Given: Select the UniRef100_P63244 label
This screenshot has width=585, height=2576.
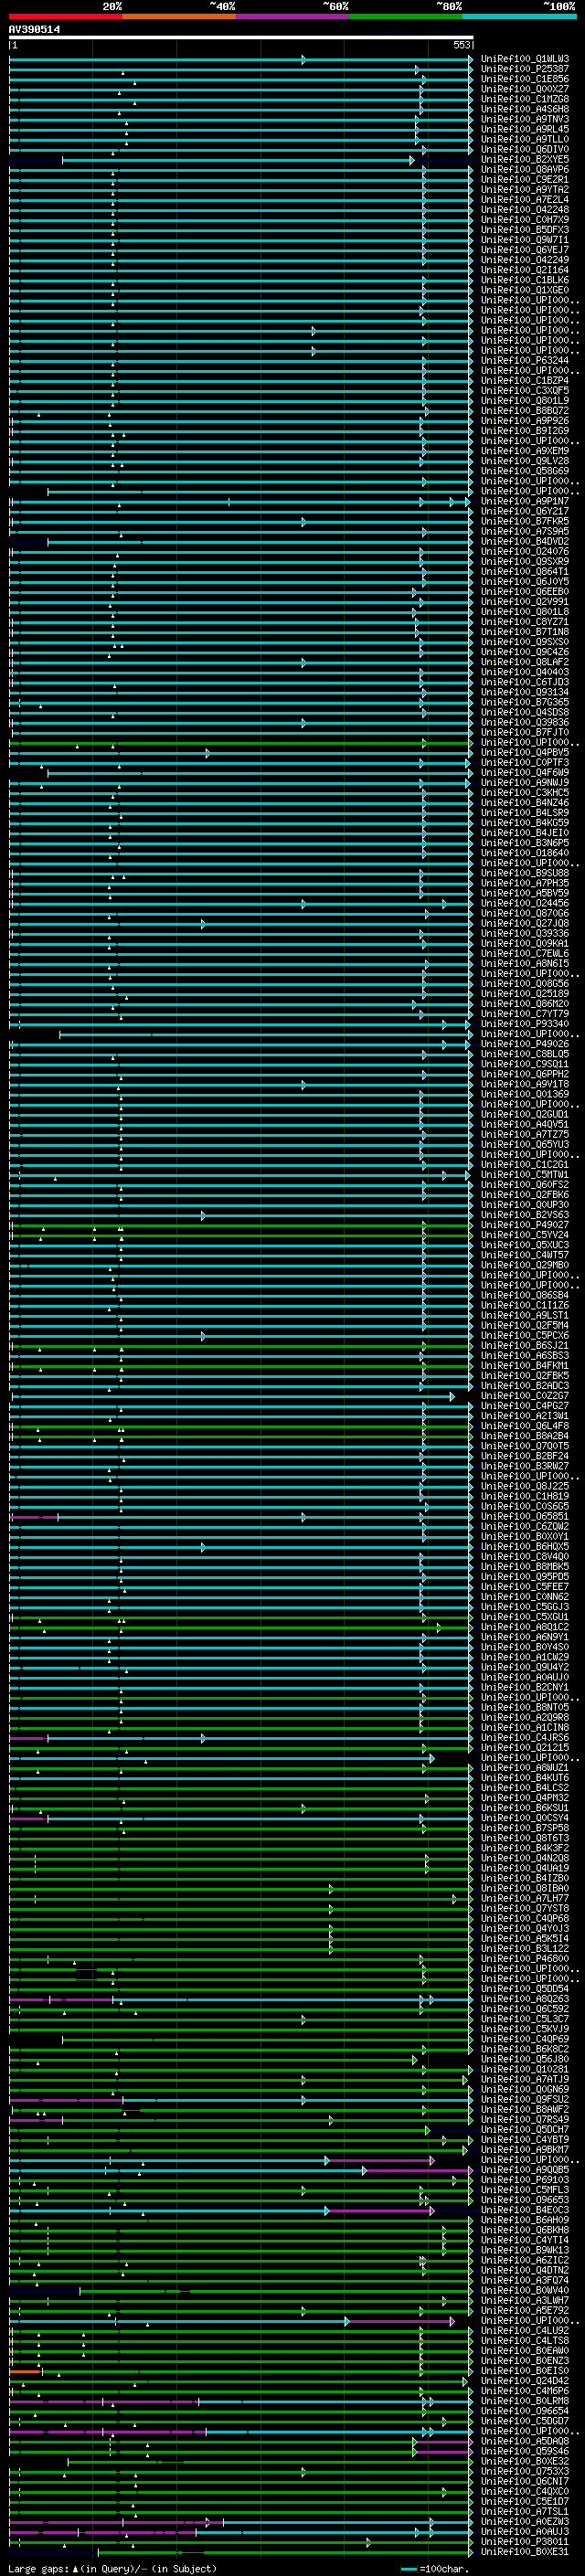Looking at the screenshot, I should click(525, 360).
